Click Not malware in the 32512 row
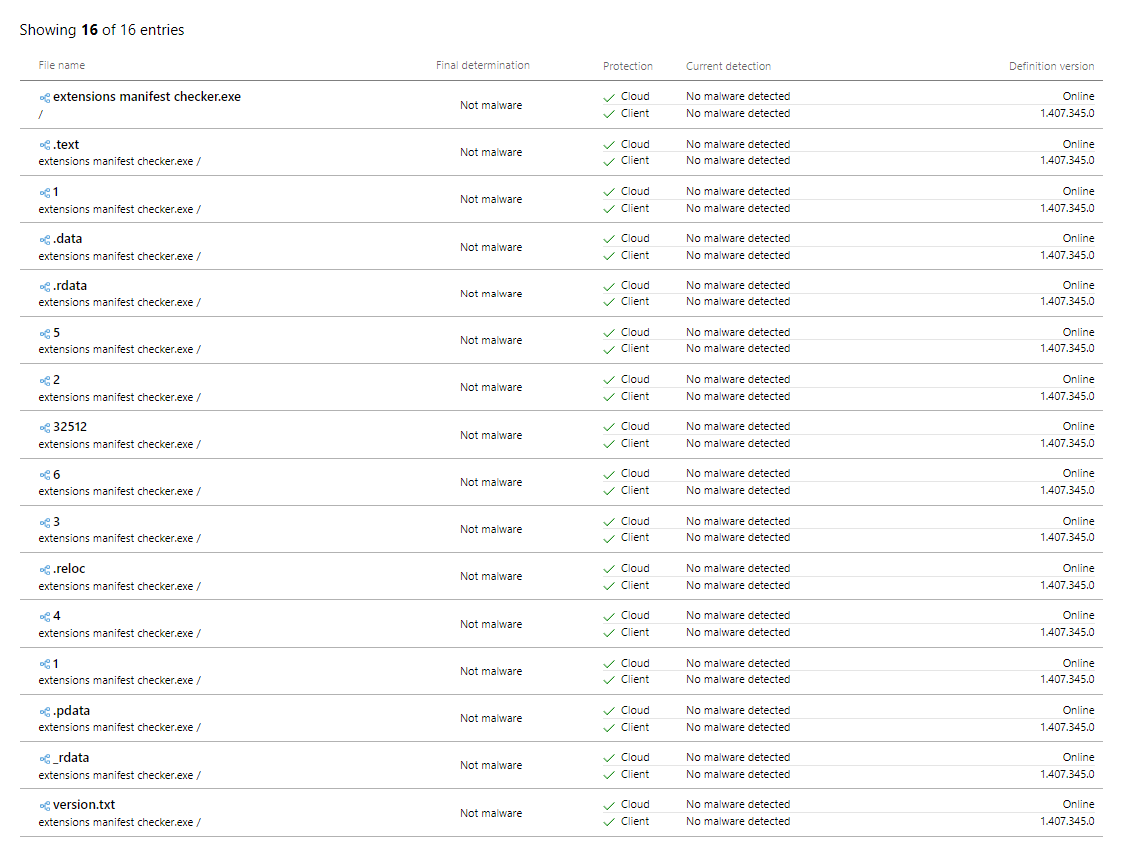This screenshot has height=856, width=1131. [491, 435]
